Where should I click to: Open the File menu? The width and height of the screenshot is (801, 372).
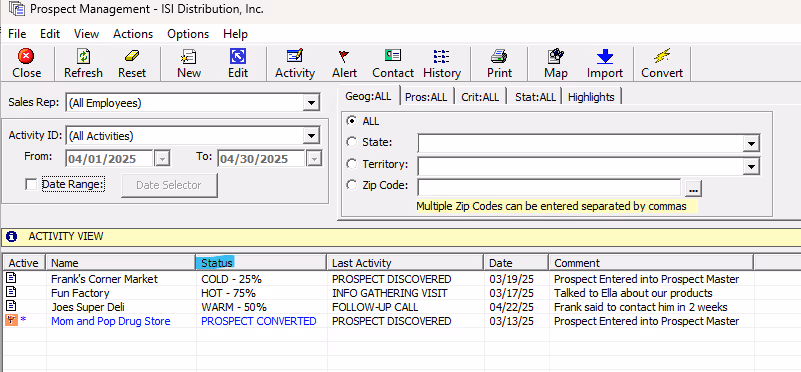17,34
